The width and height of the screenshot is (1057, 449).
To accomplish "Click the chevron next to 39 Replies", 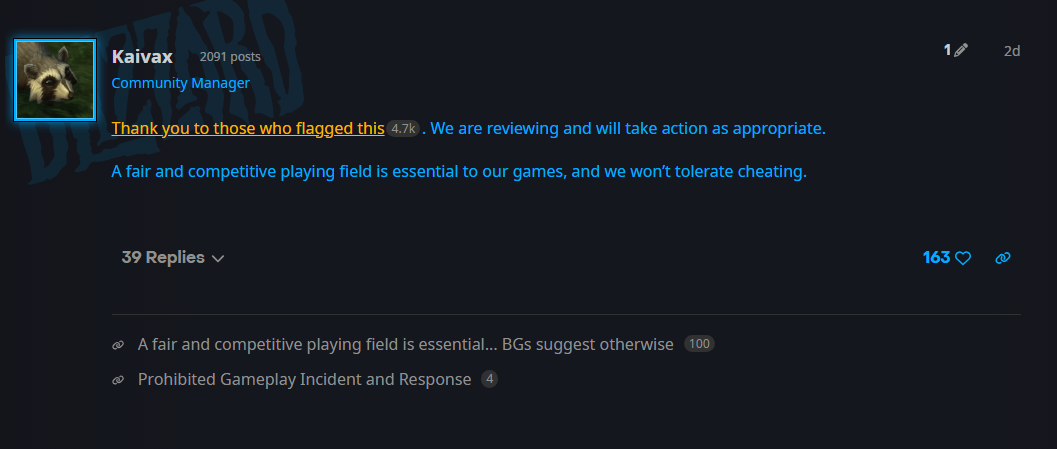I will pyautogui.click(x=218, y=258).
